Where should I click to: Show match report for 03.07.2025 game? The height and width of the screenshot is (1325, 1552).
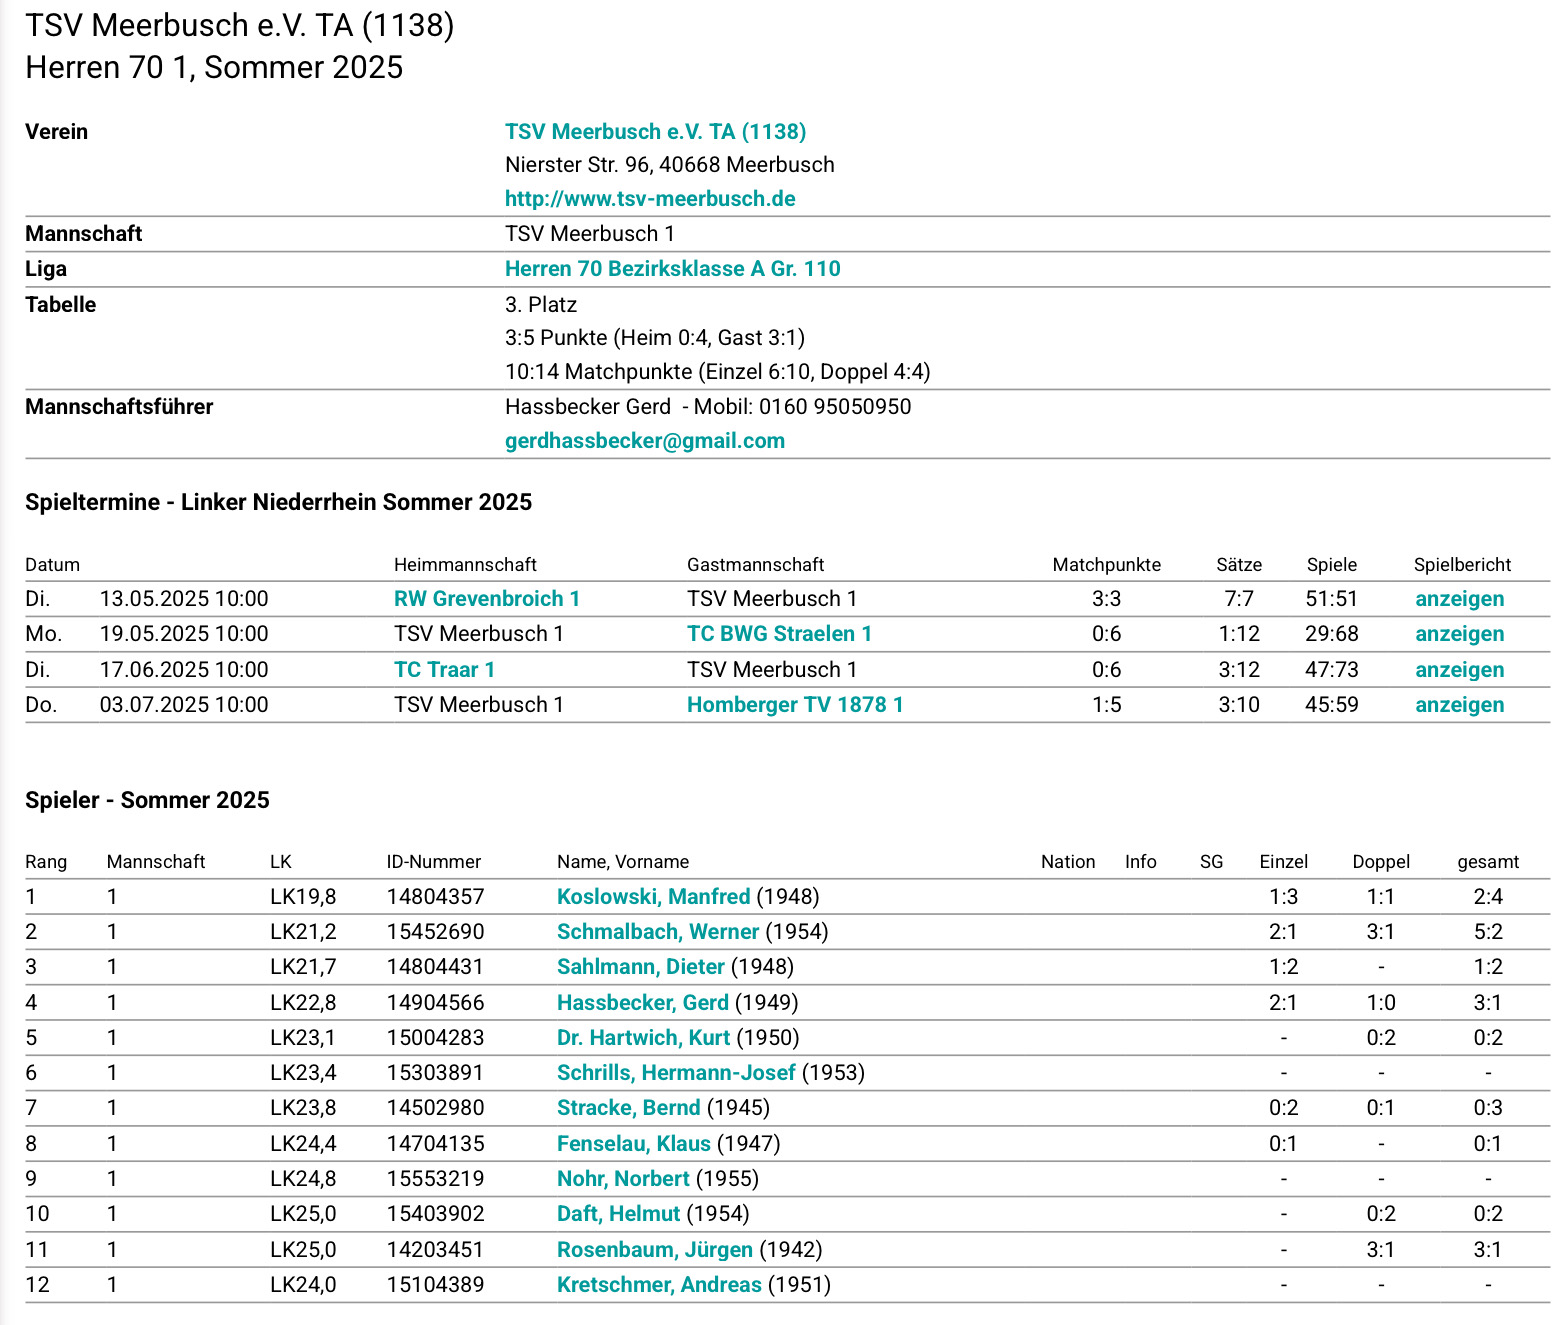click(1459, 705)
